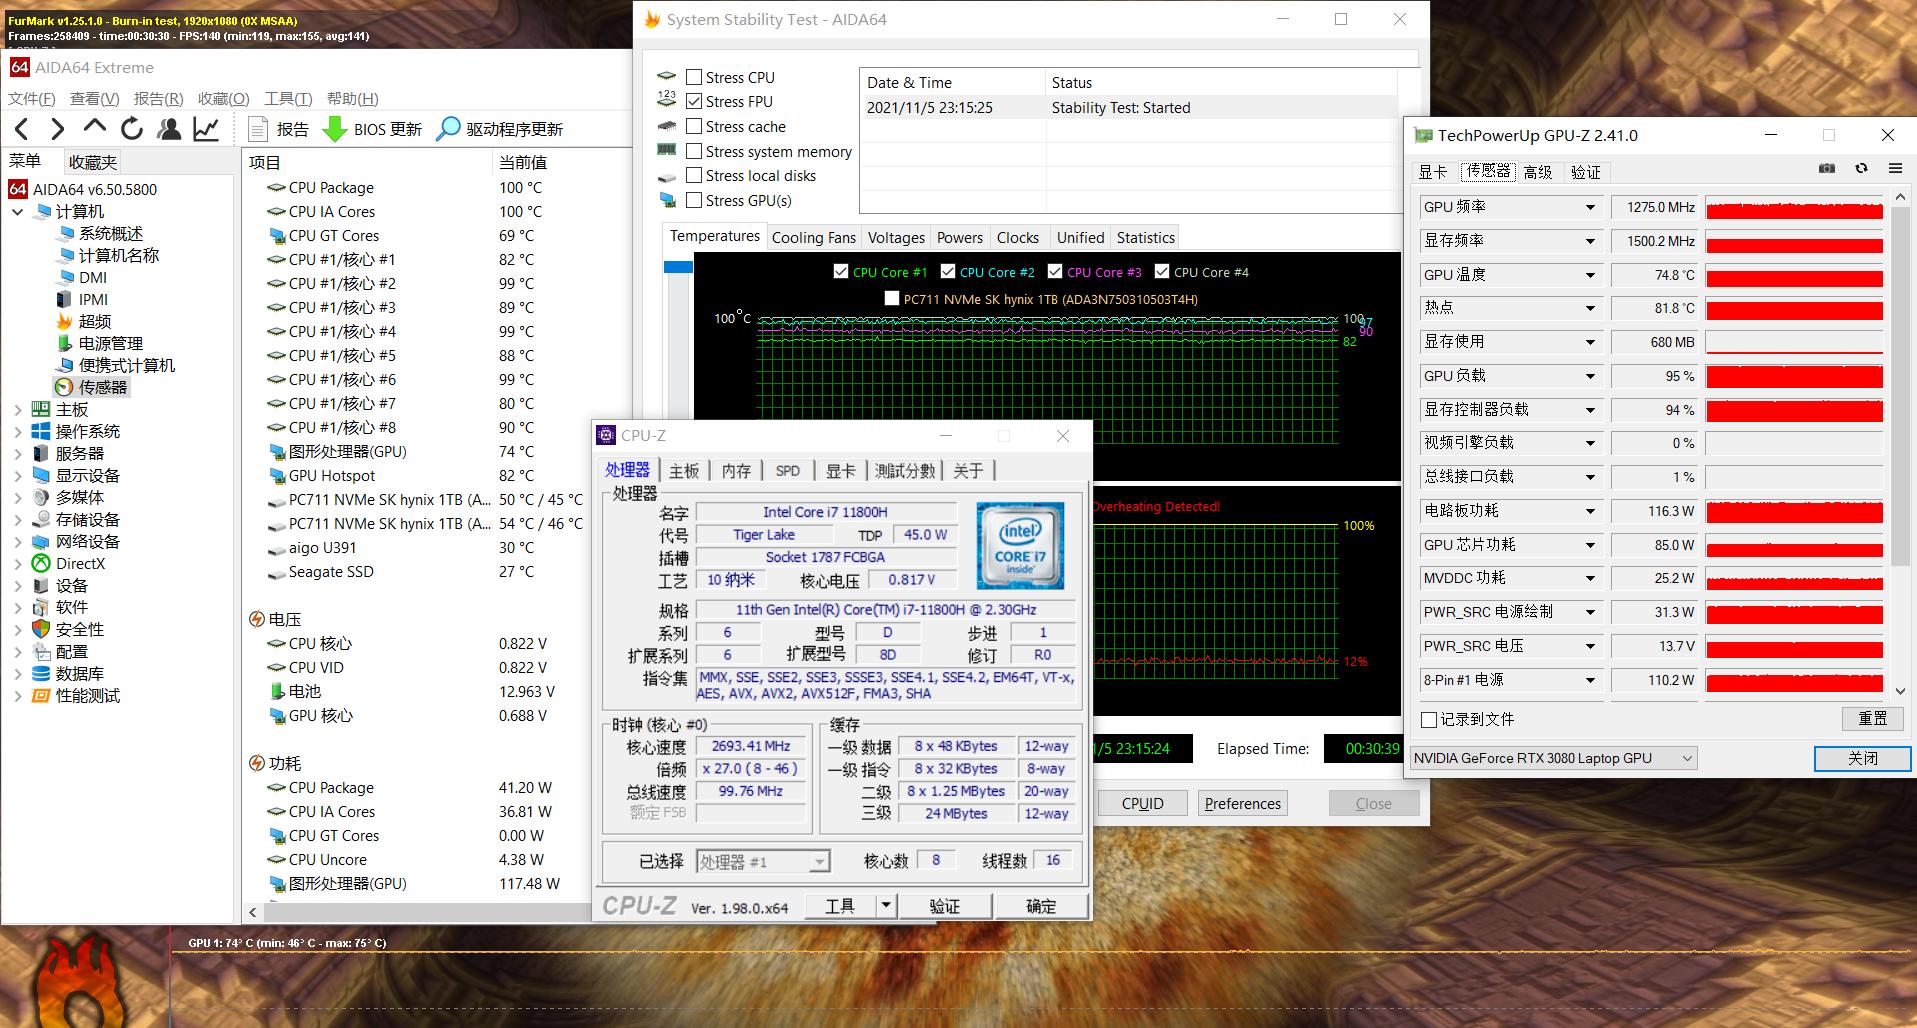This screenshot has height=1028, width=1917.
Task: Open the AIDA64 graph chart icon
Action: pyautogui.click(x=207, y=129)
